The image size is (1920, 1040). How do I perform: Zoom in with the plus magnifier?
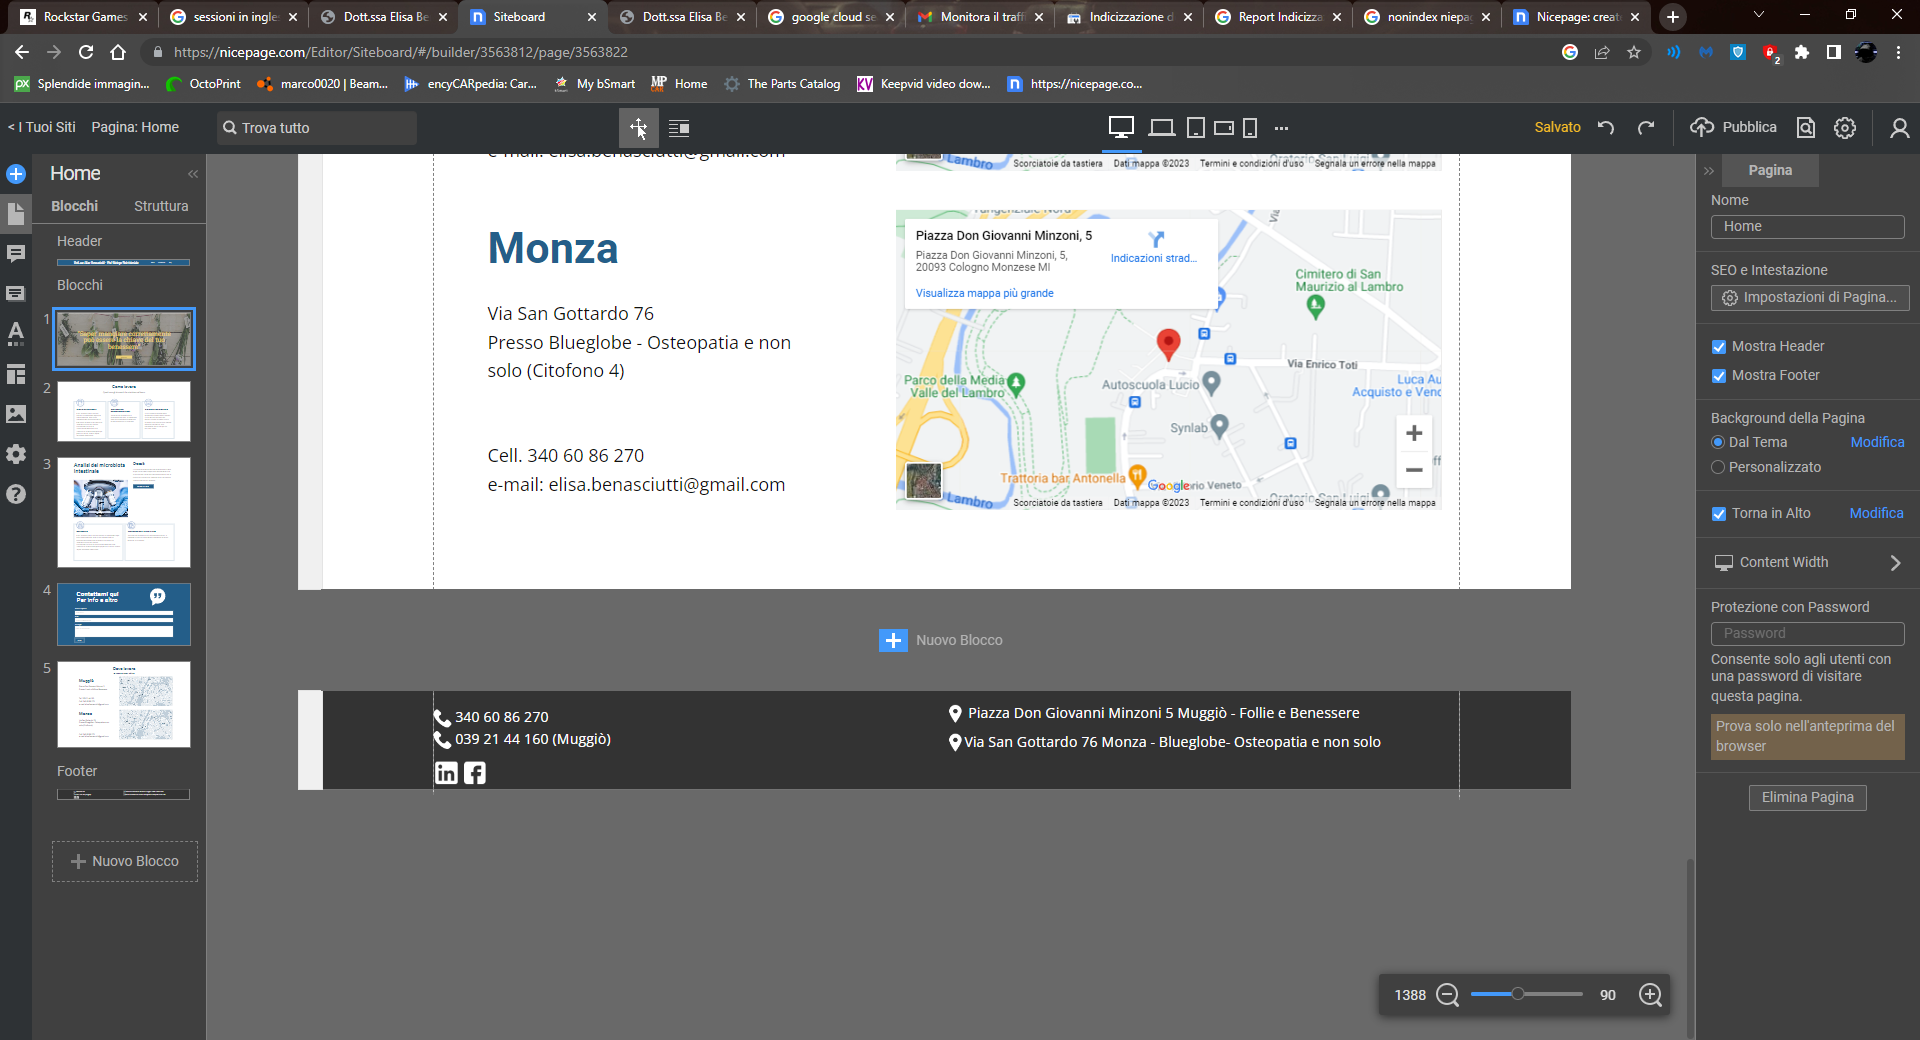[1651, 995]
